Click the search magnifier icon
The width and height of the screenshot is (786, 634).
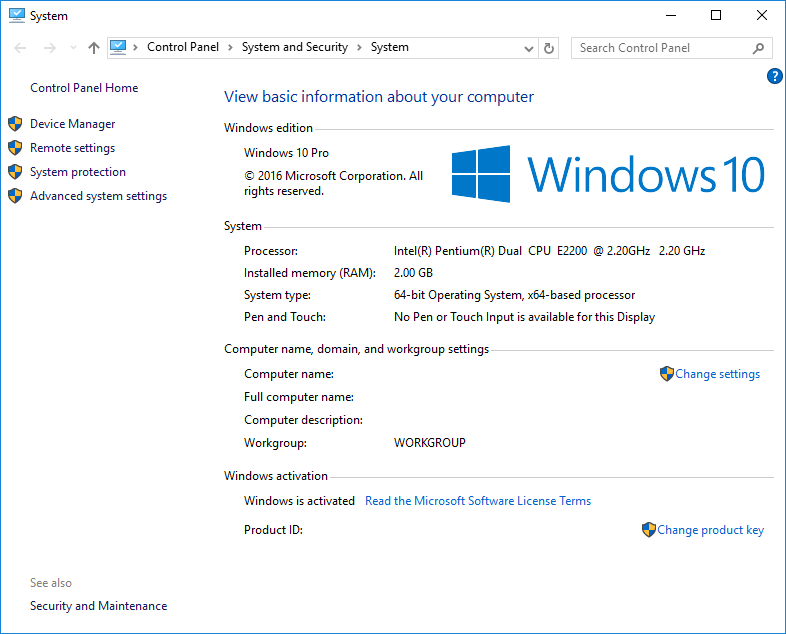pos(758,48)
